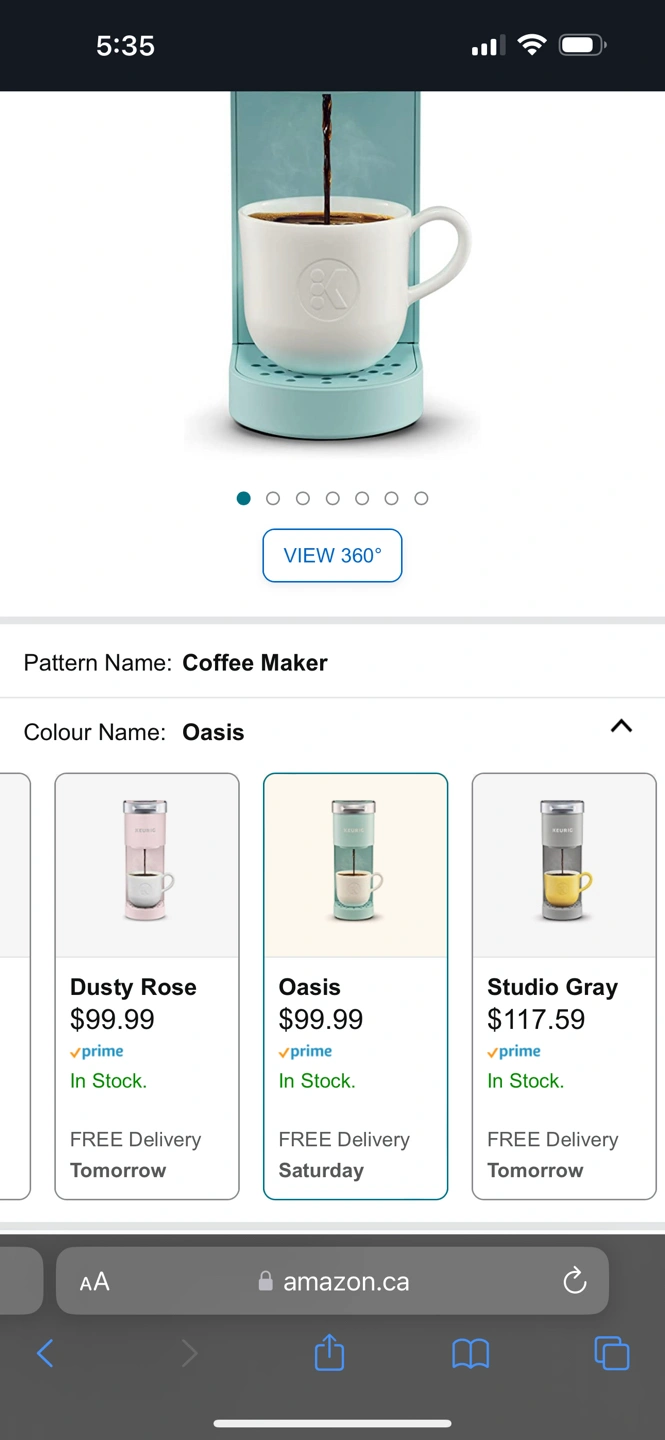Open the Safari share sheet
Screen dimensions: 665x1440
(329, 1354)
